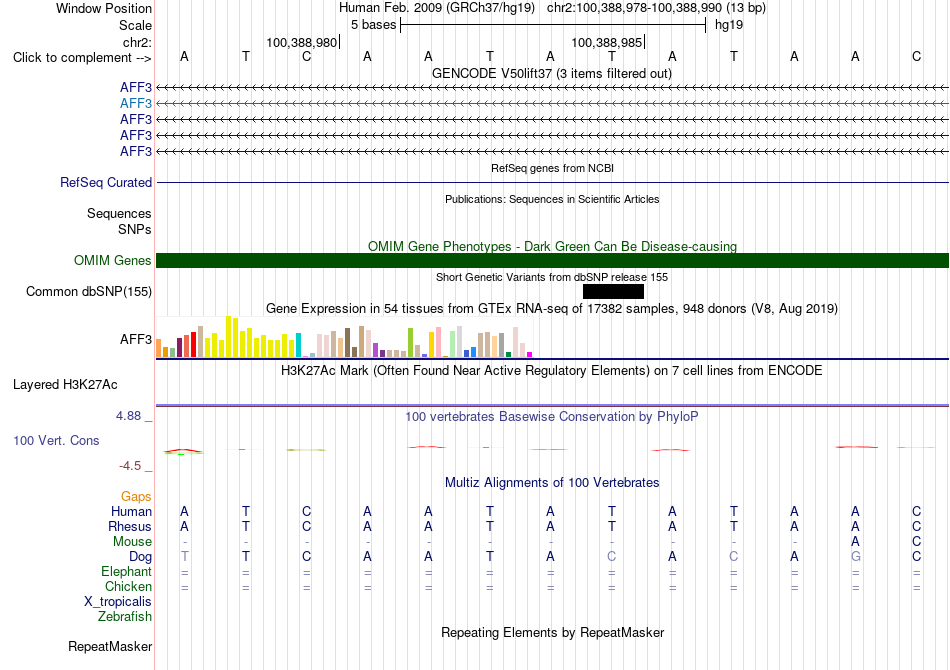Click the orange Gaps label
The image size is (950, 670).
click(x=136, y=497)
